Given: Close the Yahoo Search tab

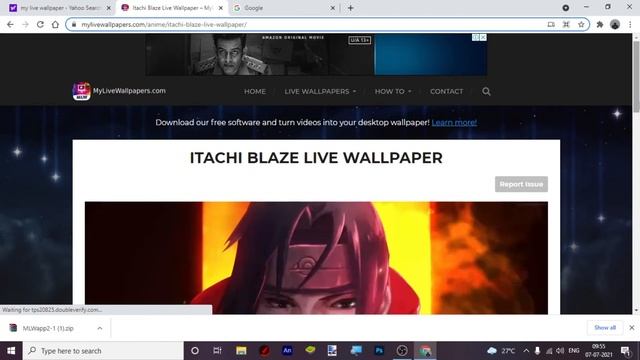Looking at the screenshot, I should click(x=109, y=8).
